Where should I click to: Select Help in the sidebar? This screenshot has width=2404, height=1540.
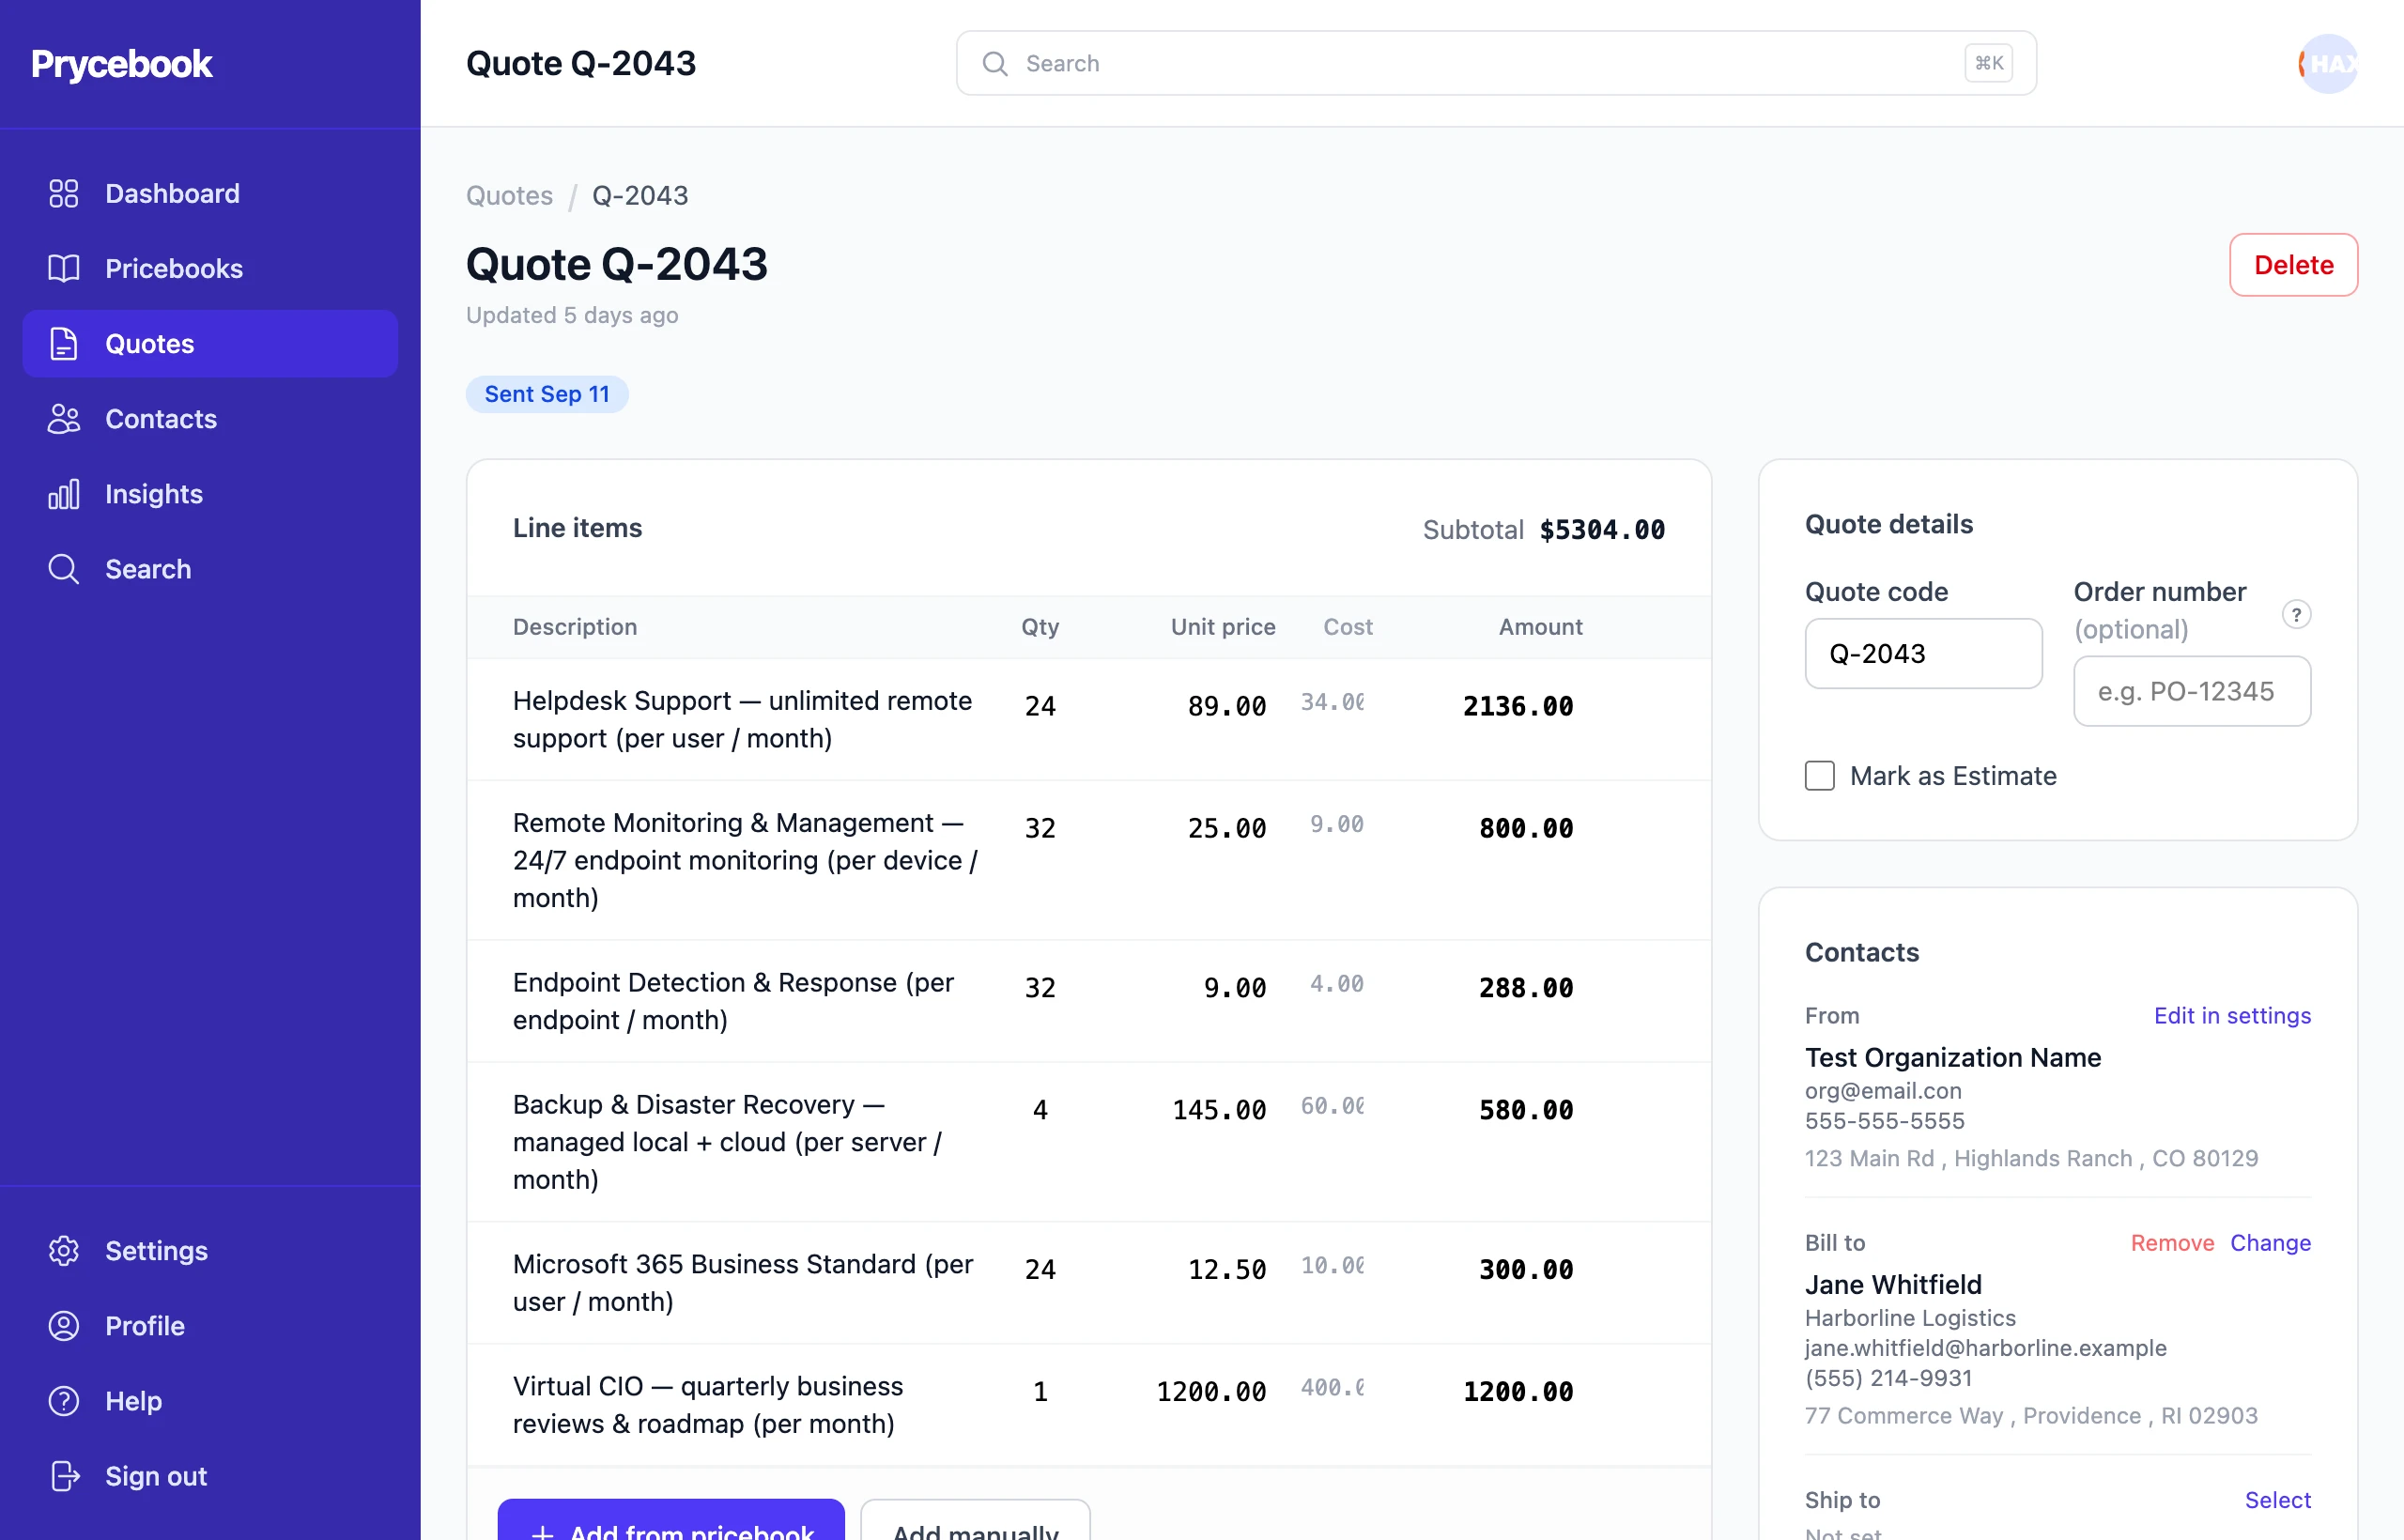210,1400
